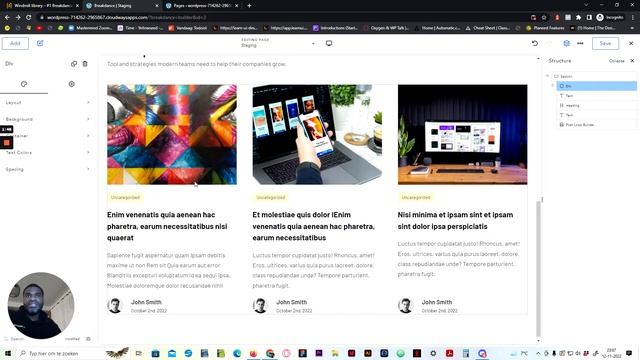Select the highlighted Div in Structure tree
640x360 pixels.
(x=597, y=86)
